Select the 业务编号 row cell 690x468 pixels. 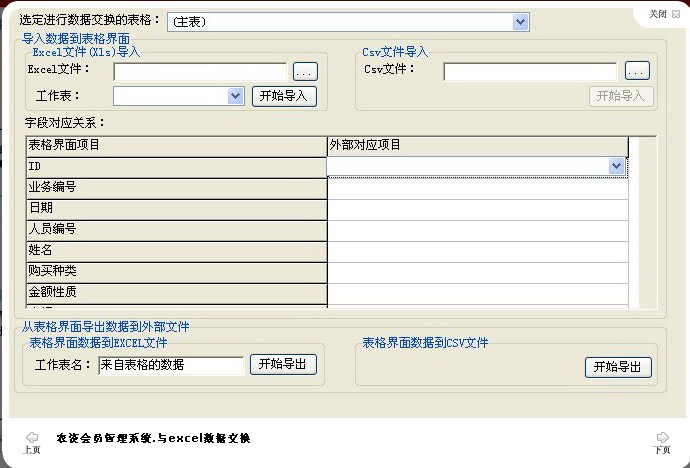point(176,188)
